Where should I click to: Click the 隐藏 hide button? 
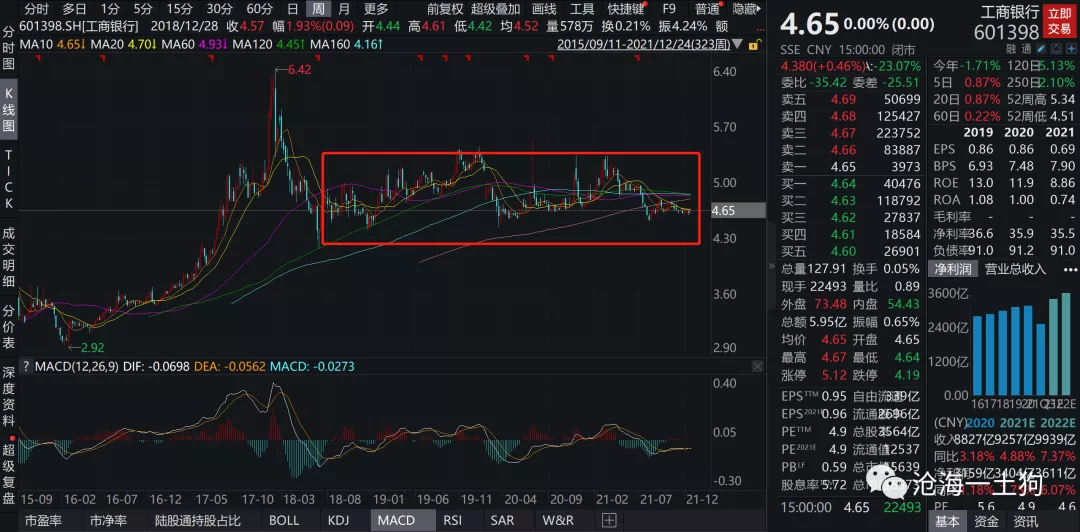[745, 9]
